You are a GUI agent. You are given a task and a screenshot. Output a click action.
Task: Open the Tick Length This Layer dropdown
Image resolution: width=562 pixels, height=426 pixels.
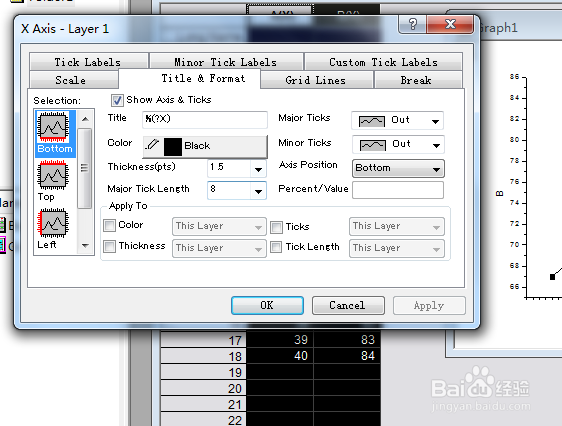pyautogui.click(x=397, y=248)
